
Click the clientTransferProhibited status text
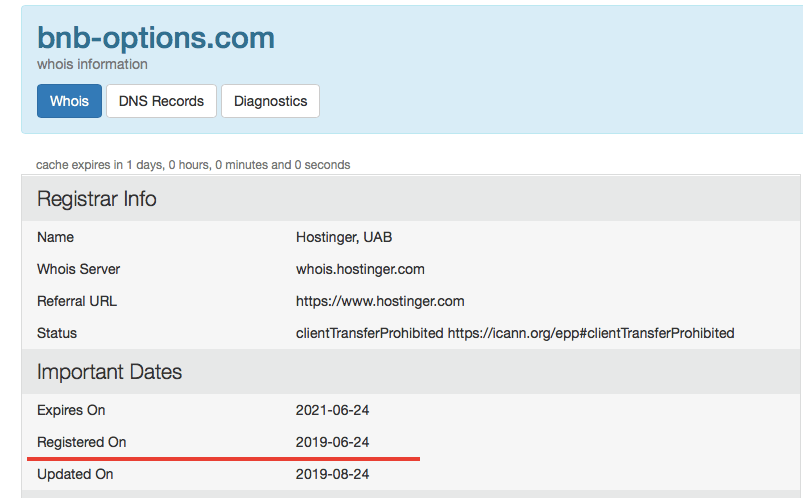[369, 333]
